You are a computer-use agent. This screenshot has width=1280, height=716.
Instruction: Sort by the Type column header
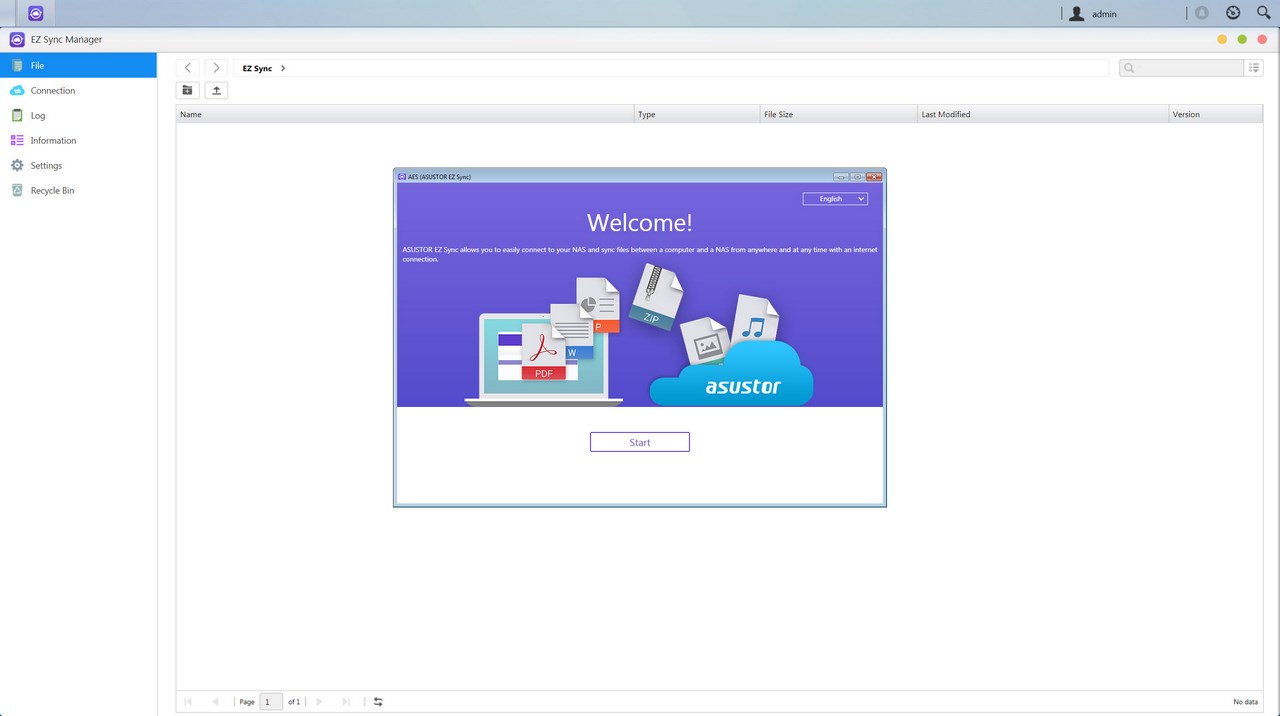coord(697,114)
